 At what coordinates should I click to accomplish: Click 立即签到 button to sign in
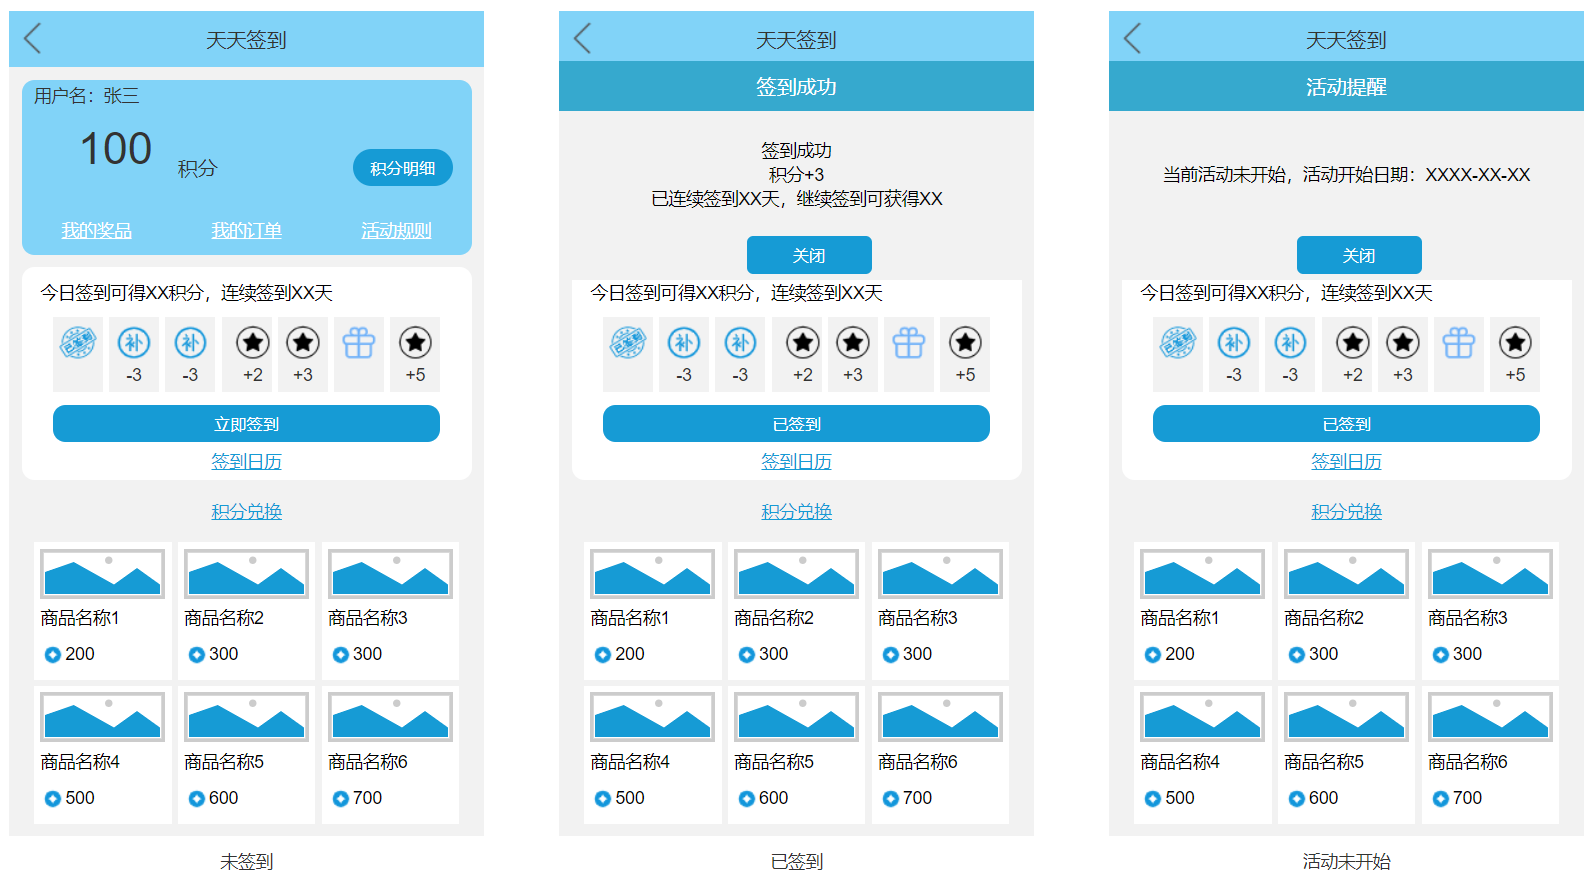(246, 424)
